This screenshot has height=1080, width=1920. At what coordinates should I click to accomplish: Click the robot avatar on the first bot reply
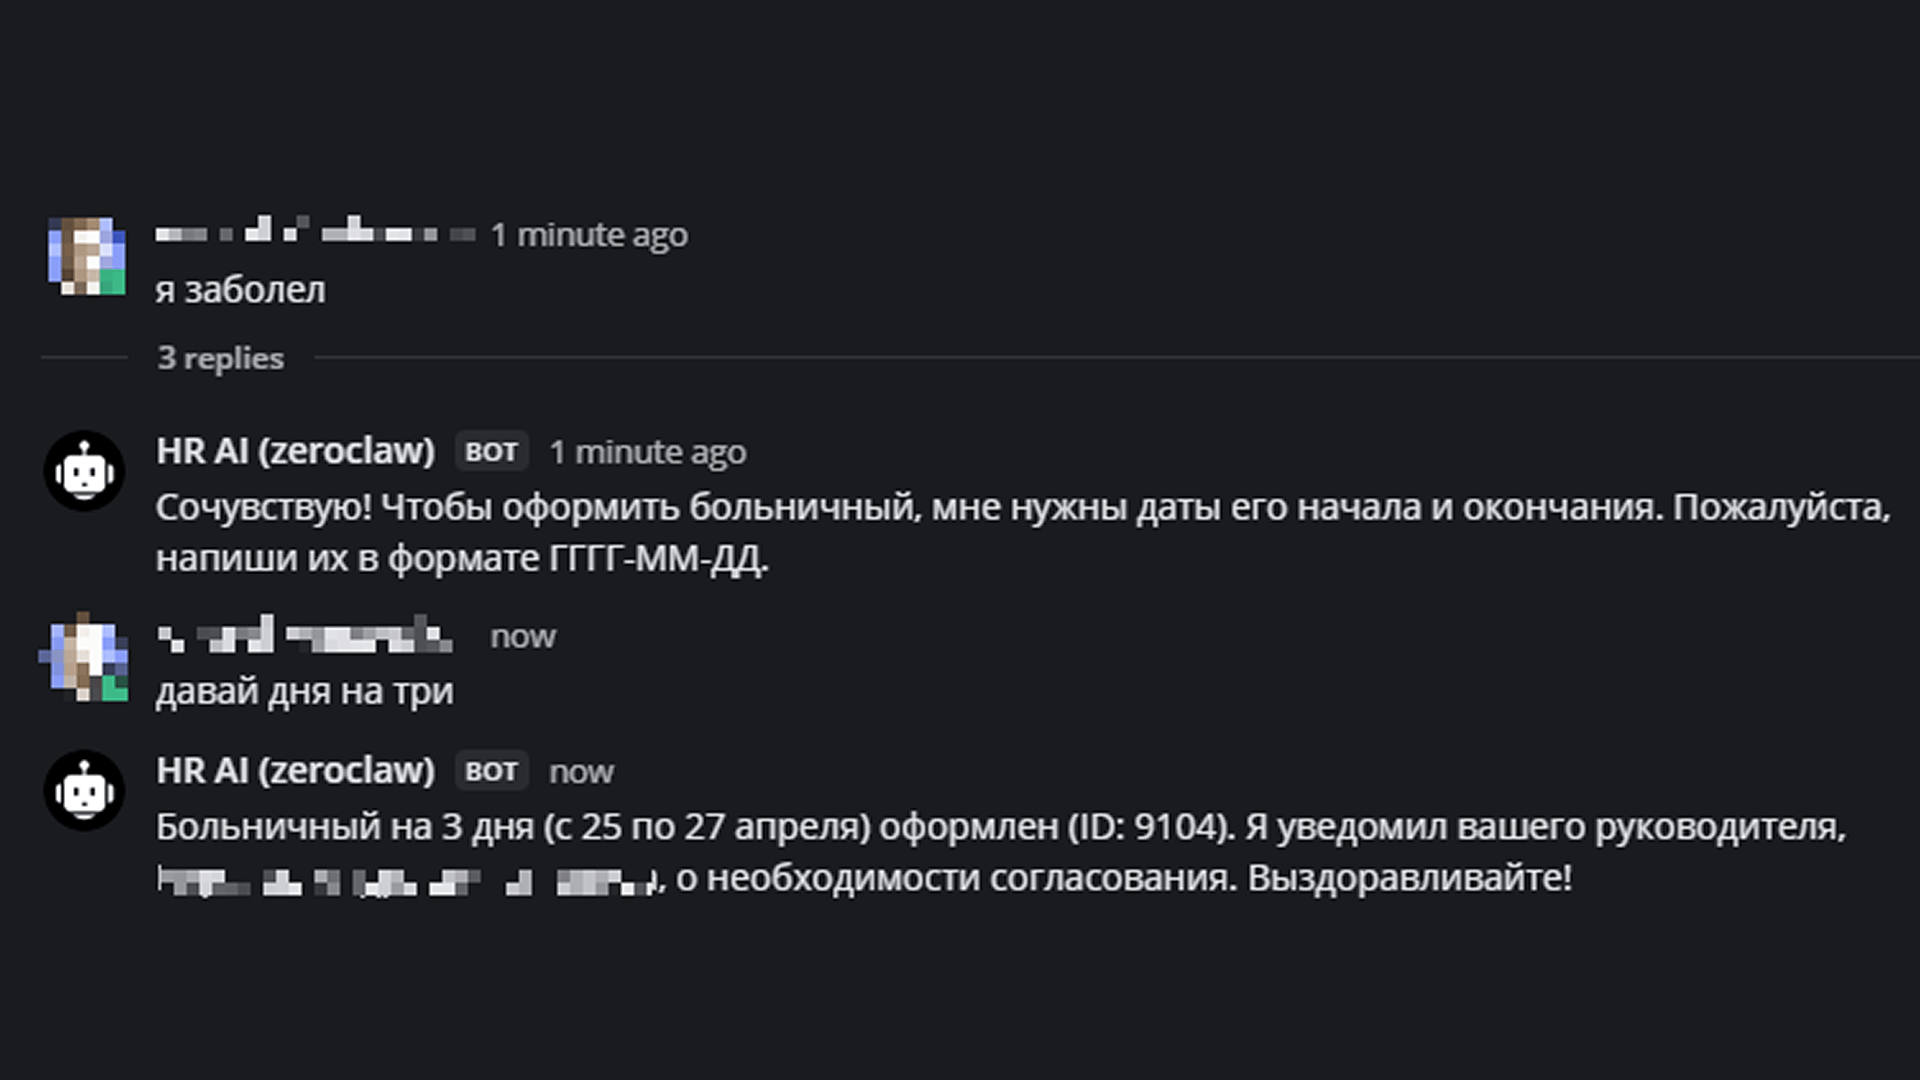click(x=84, y=471)
